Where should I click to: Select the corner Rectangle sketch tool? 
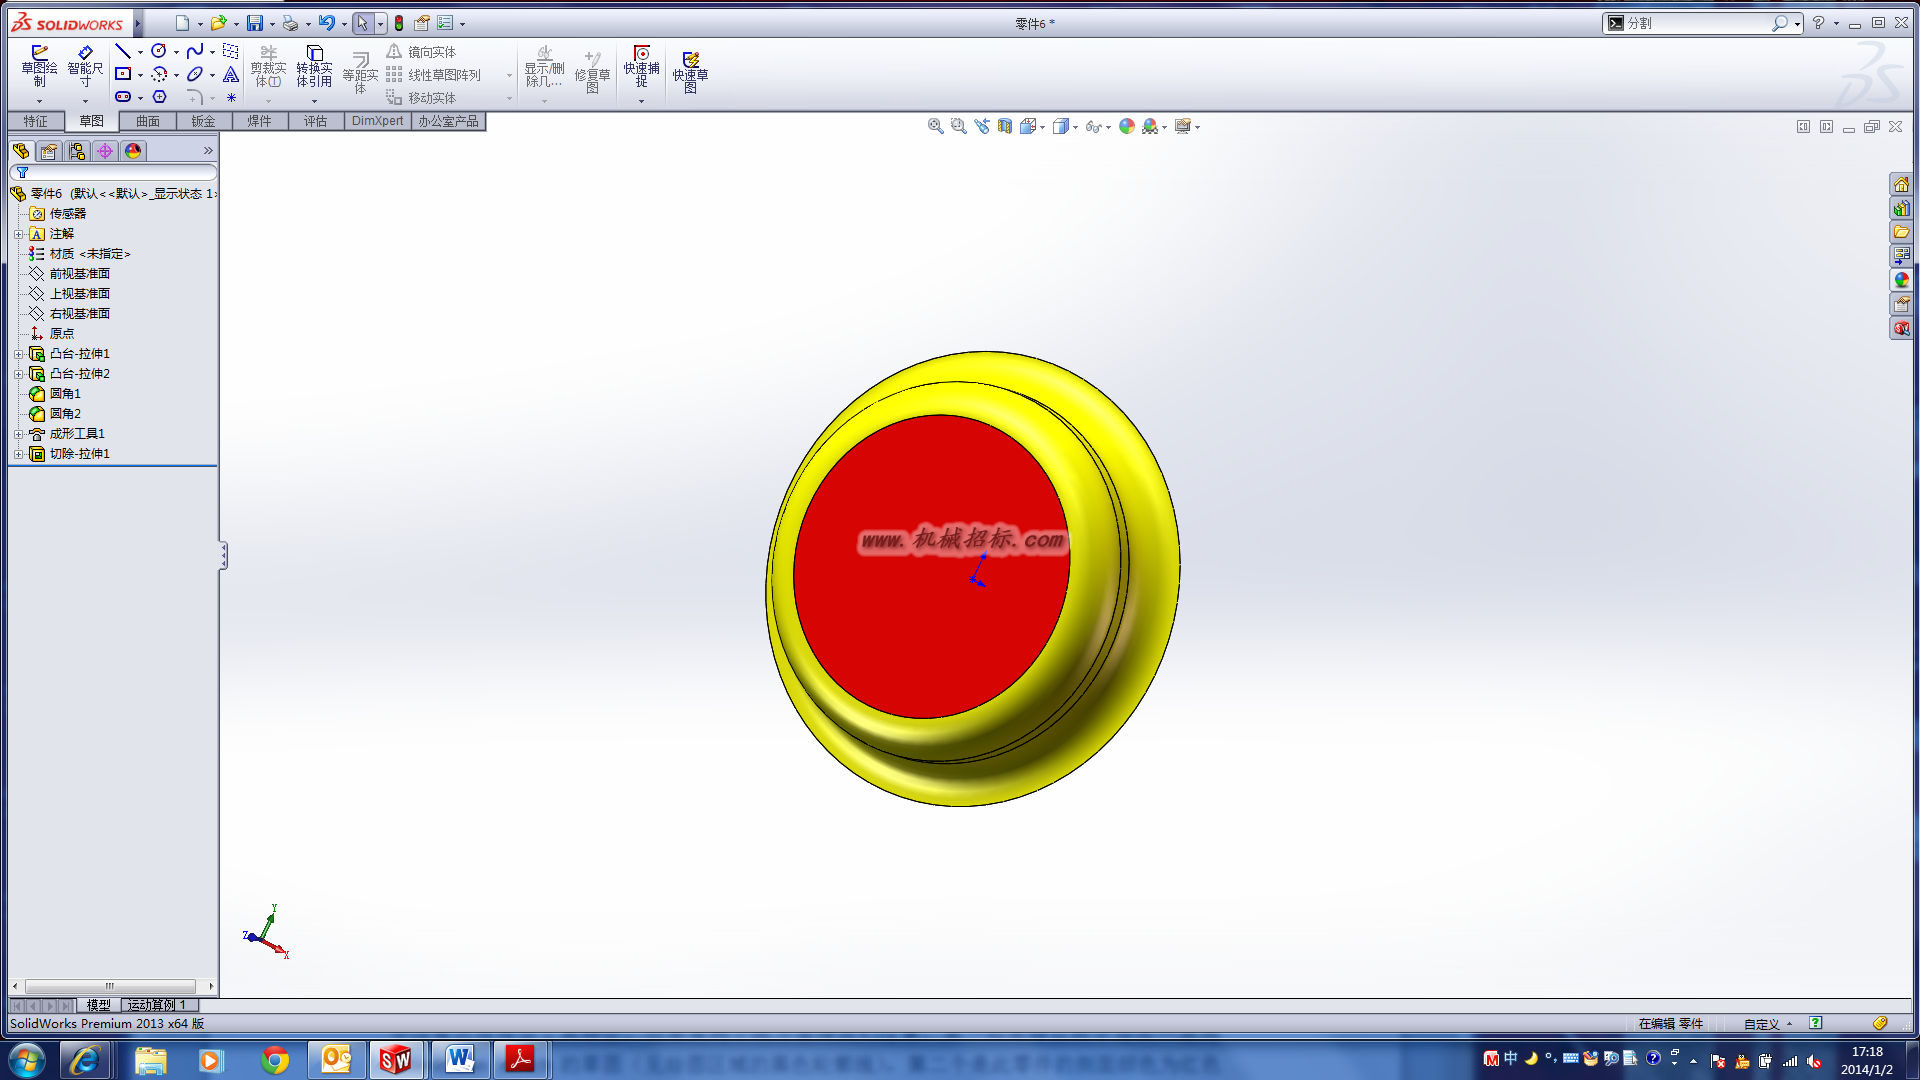point(123,74)
